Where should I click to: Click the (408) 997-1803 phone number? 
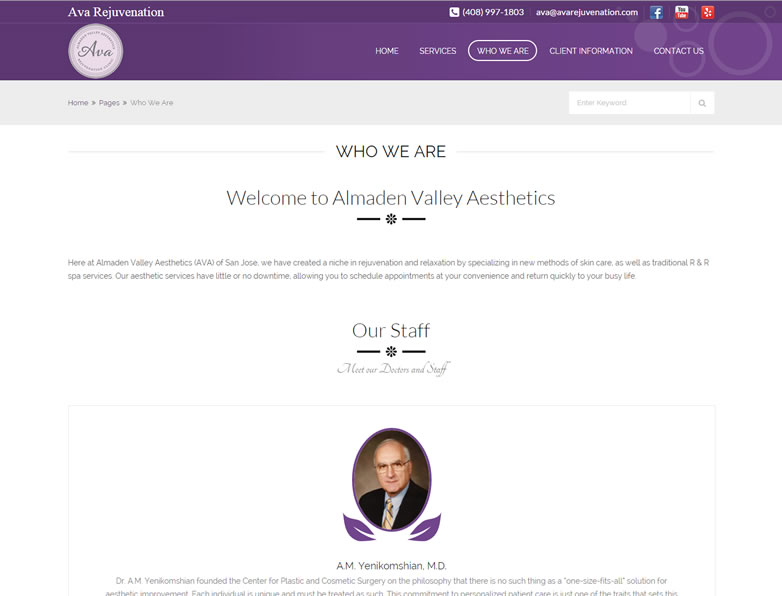click(493, 12)
